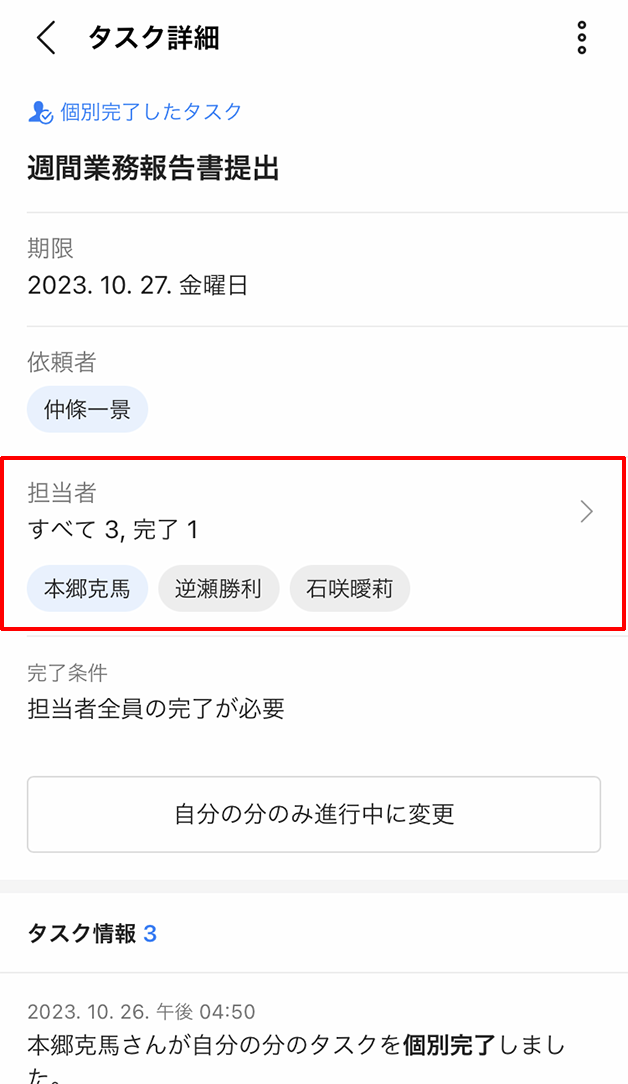Tap the 完了条件 担当者全員の完了が必要 text

click(x=156, y=709)
